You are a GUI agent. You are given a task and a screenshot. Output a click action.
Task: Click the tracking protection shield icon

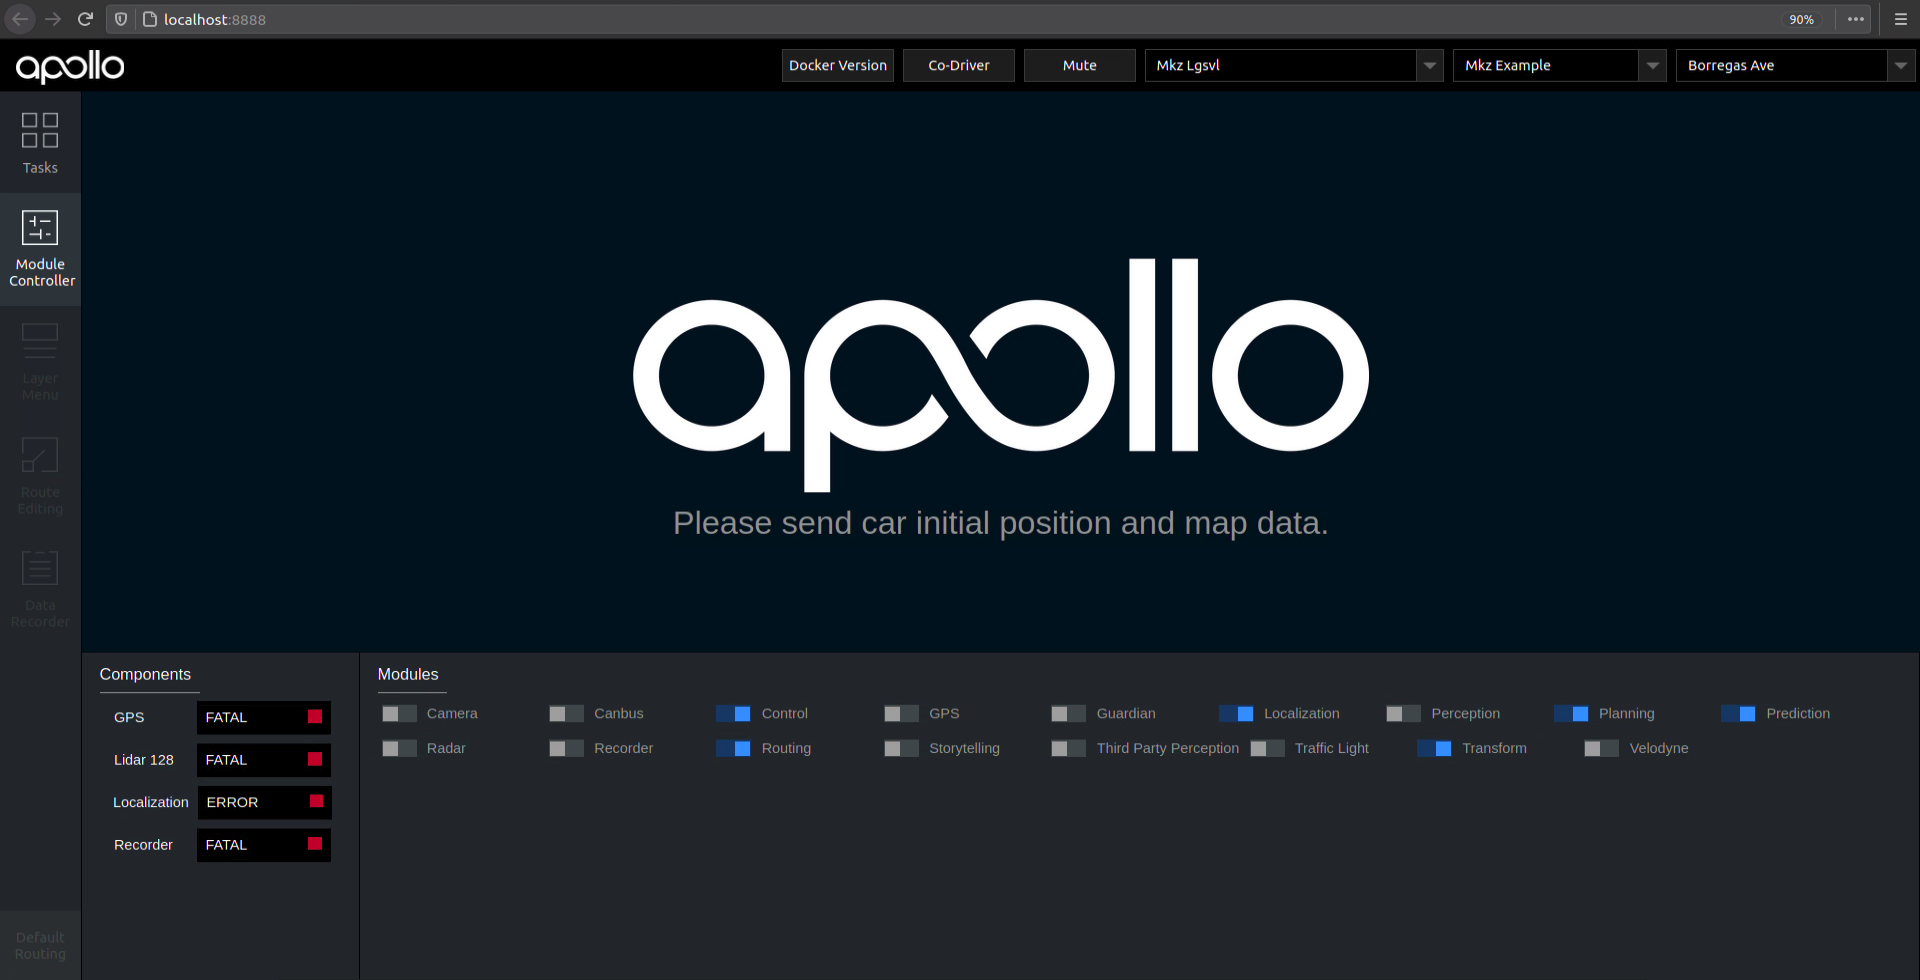coord(121,19)
